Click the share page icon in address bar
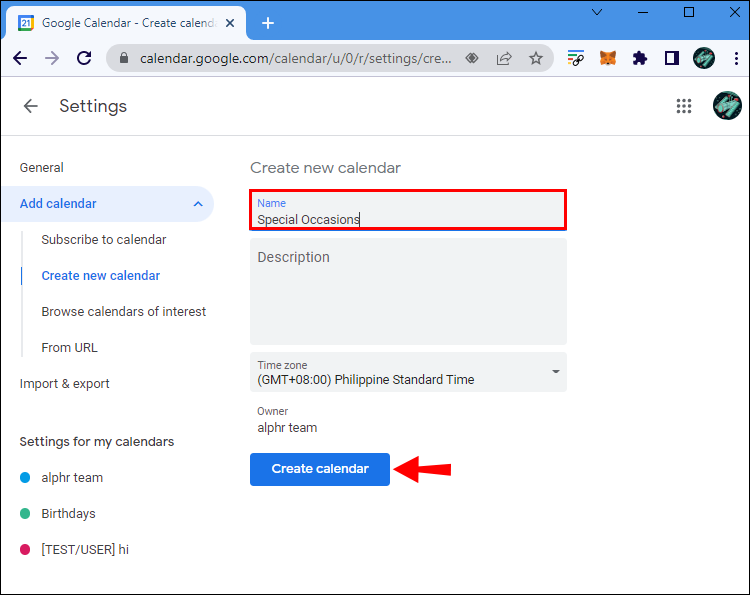 point(505,58)
